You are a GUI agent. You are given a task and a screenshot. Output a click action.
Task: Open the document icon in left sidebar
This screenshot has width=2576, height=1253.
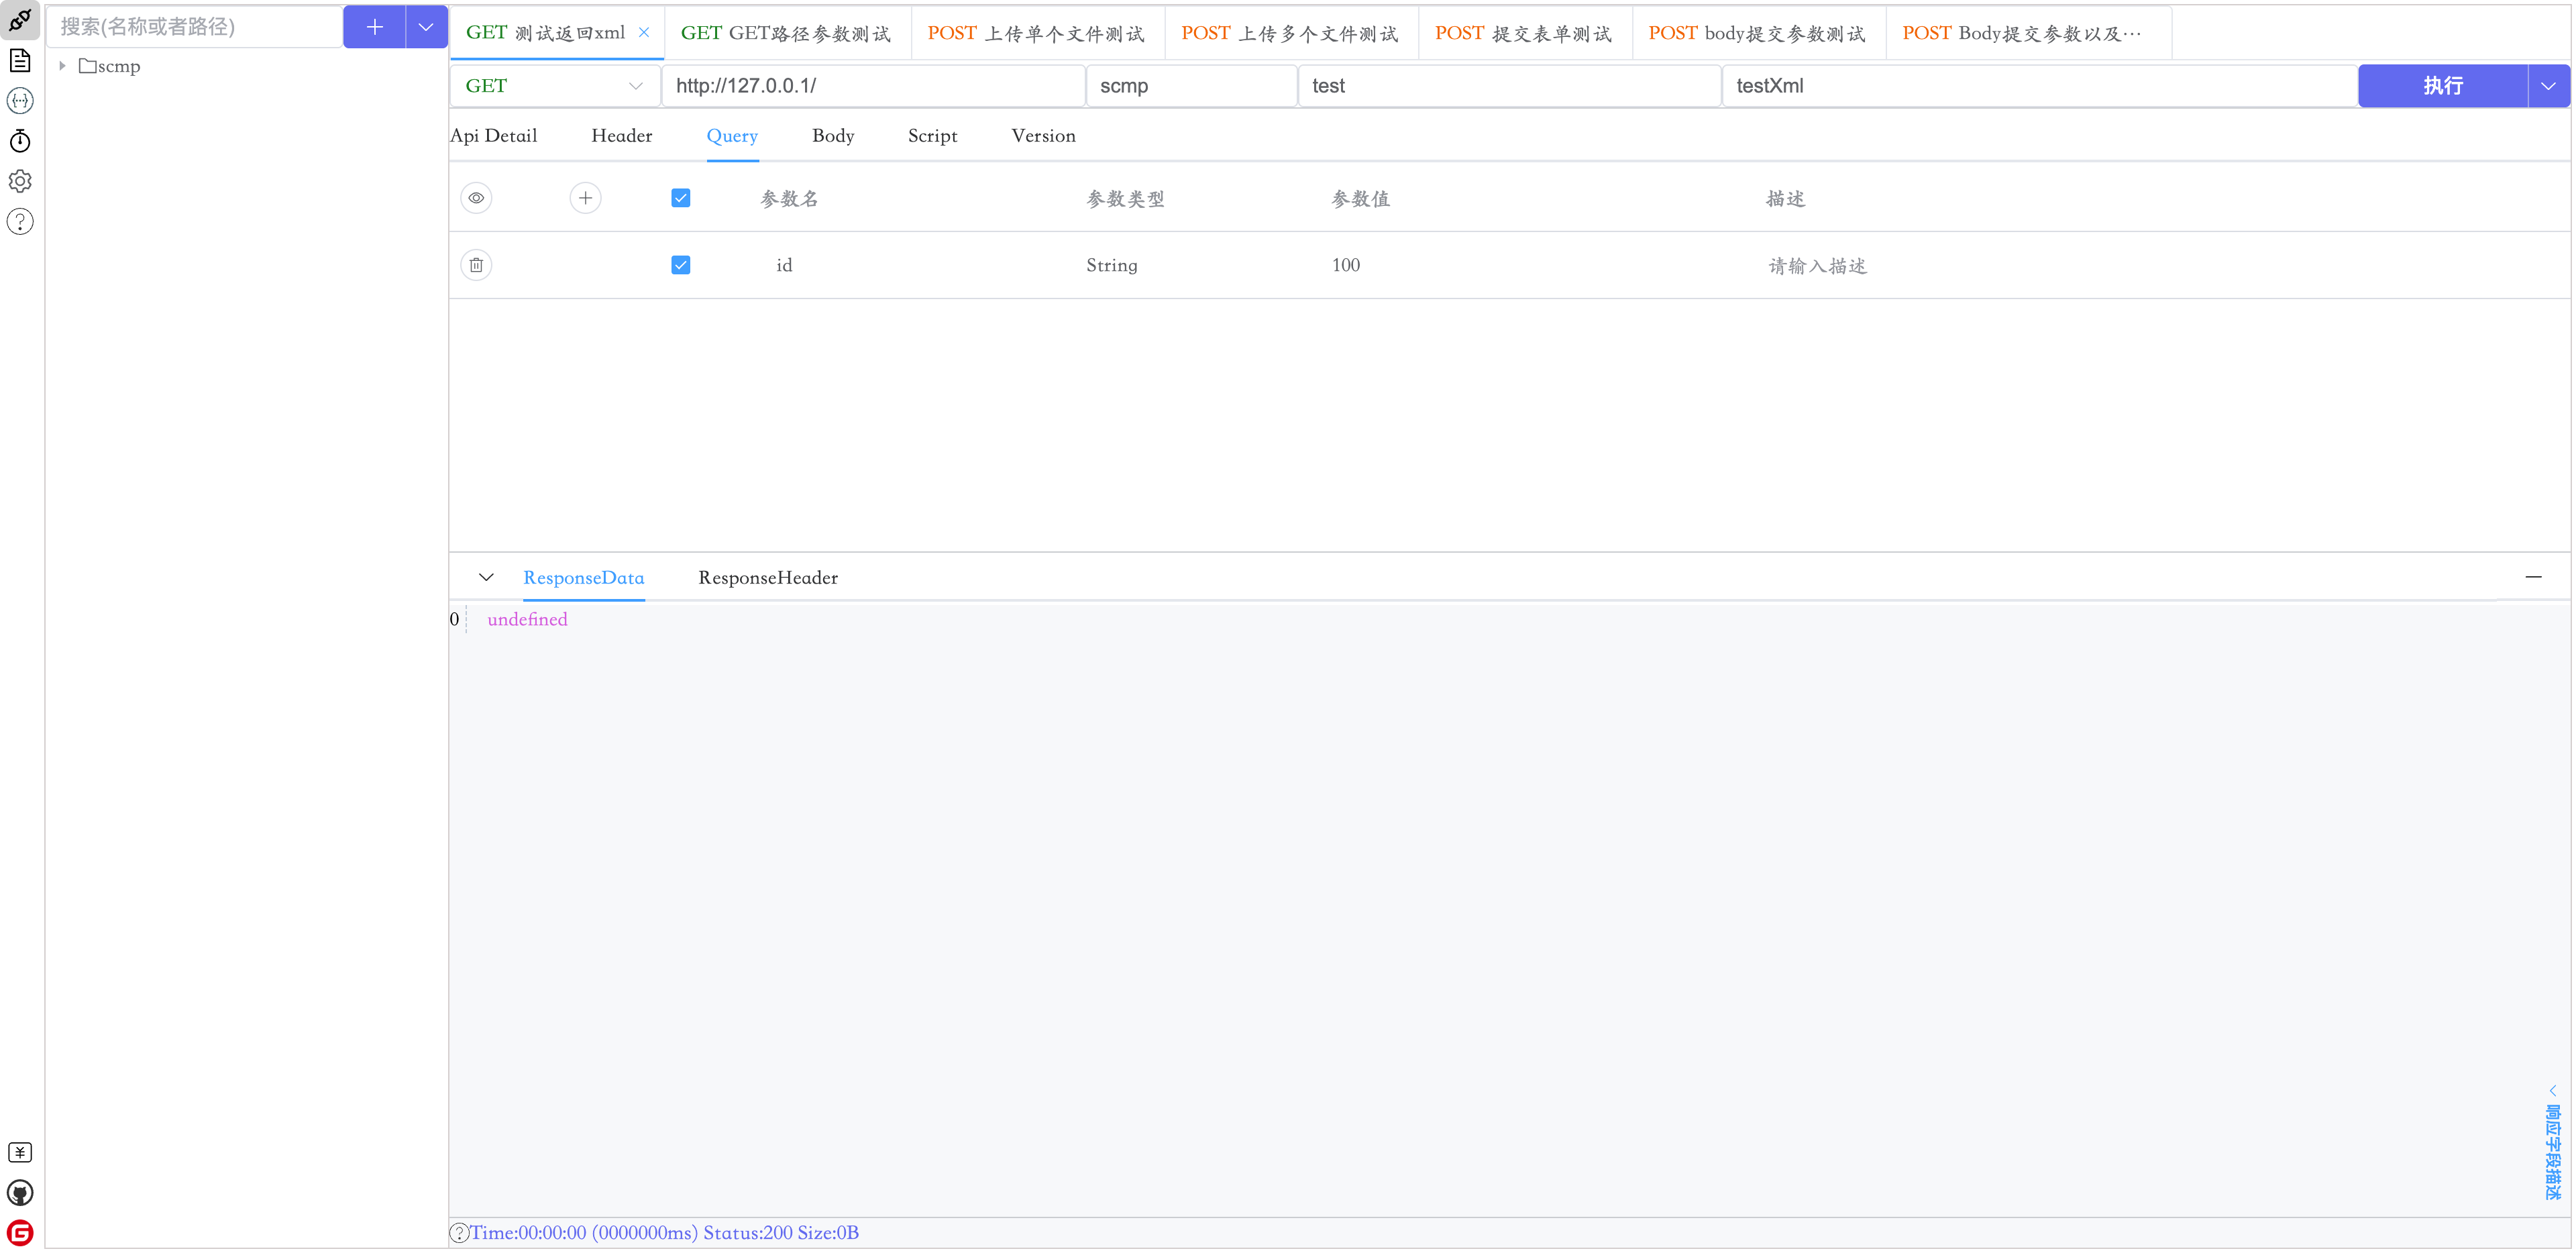tap(20, 61)
